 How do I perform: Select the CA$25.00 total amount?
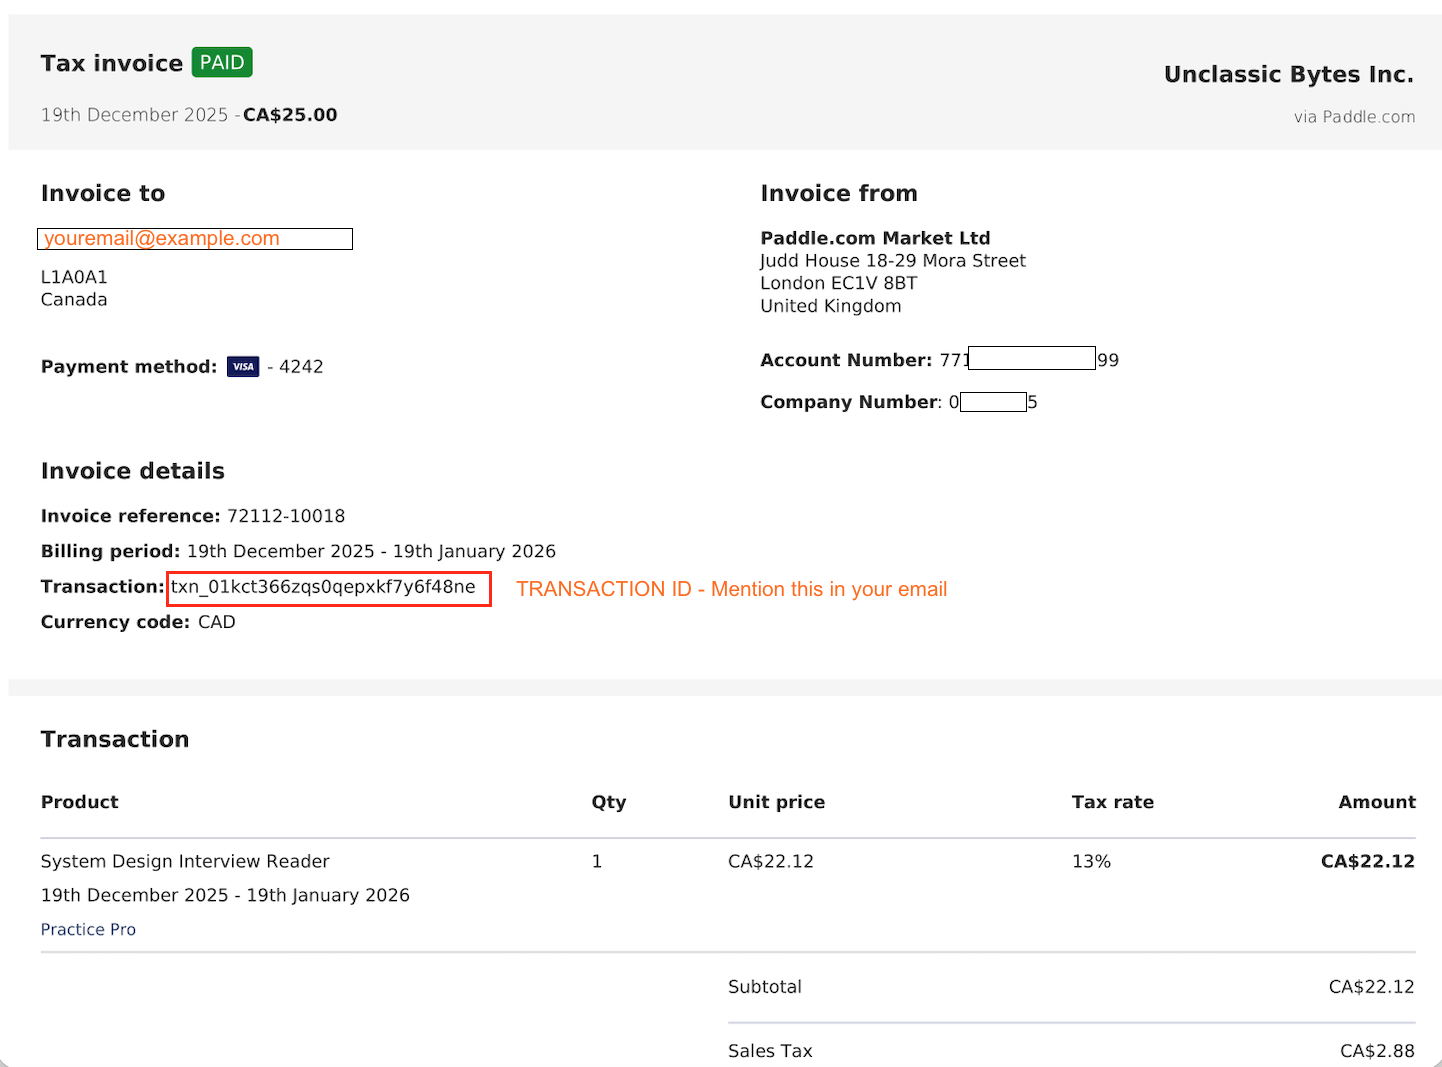click(x=289, y=114)
